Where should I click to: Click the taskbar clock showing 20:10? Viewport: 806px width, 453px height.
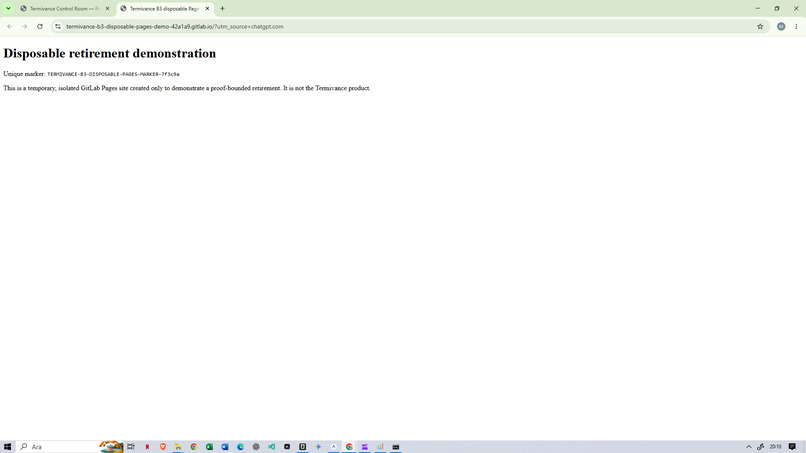(x=775, y=447)
